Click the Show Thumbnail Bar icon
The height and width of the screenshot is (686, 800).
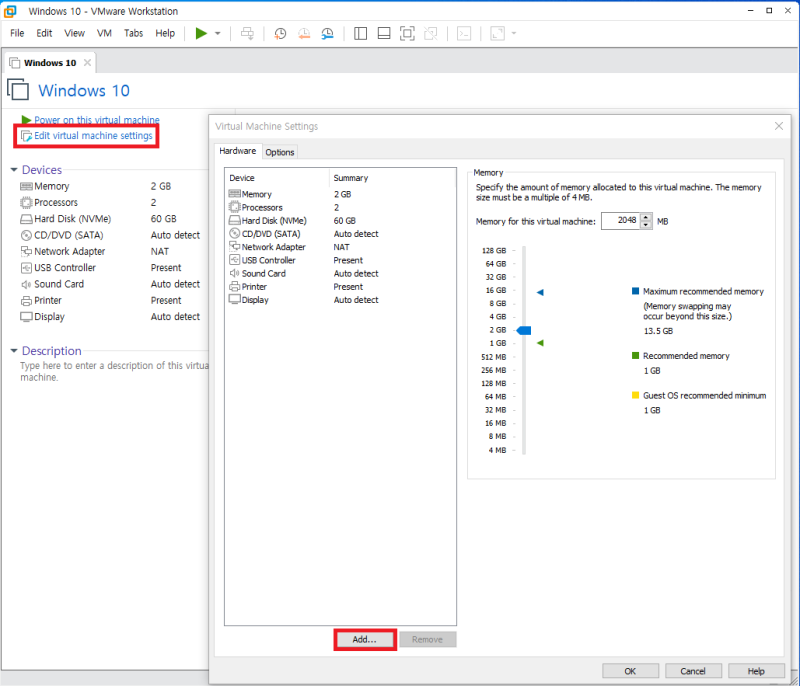(383, 33)
